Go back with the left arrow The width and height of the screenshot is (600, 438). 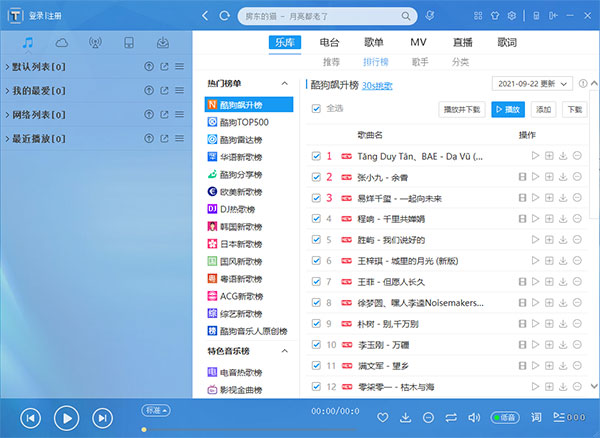[205, 16]
